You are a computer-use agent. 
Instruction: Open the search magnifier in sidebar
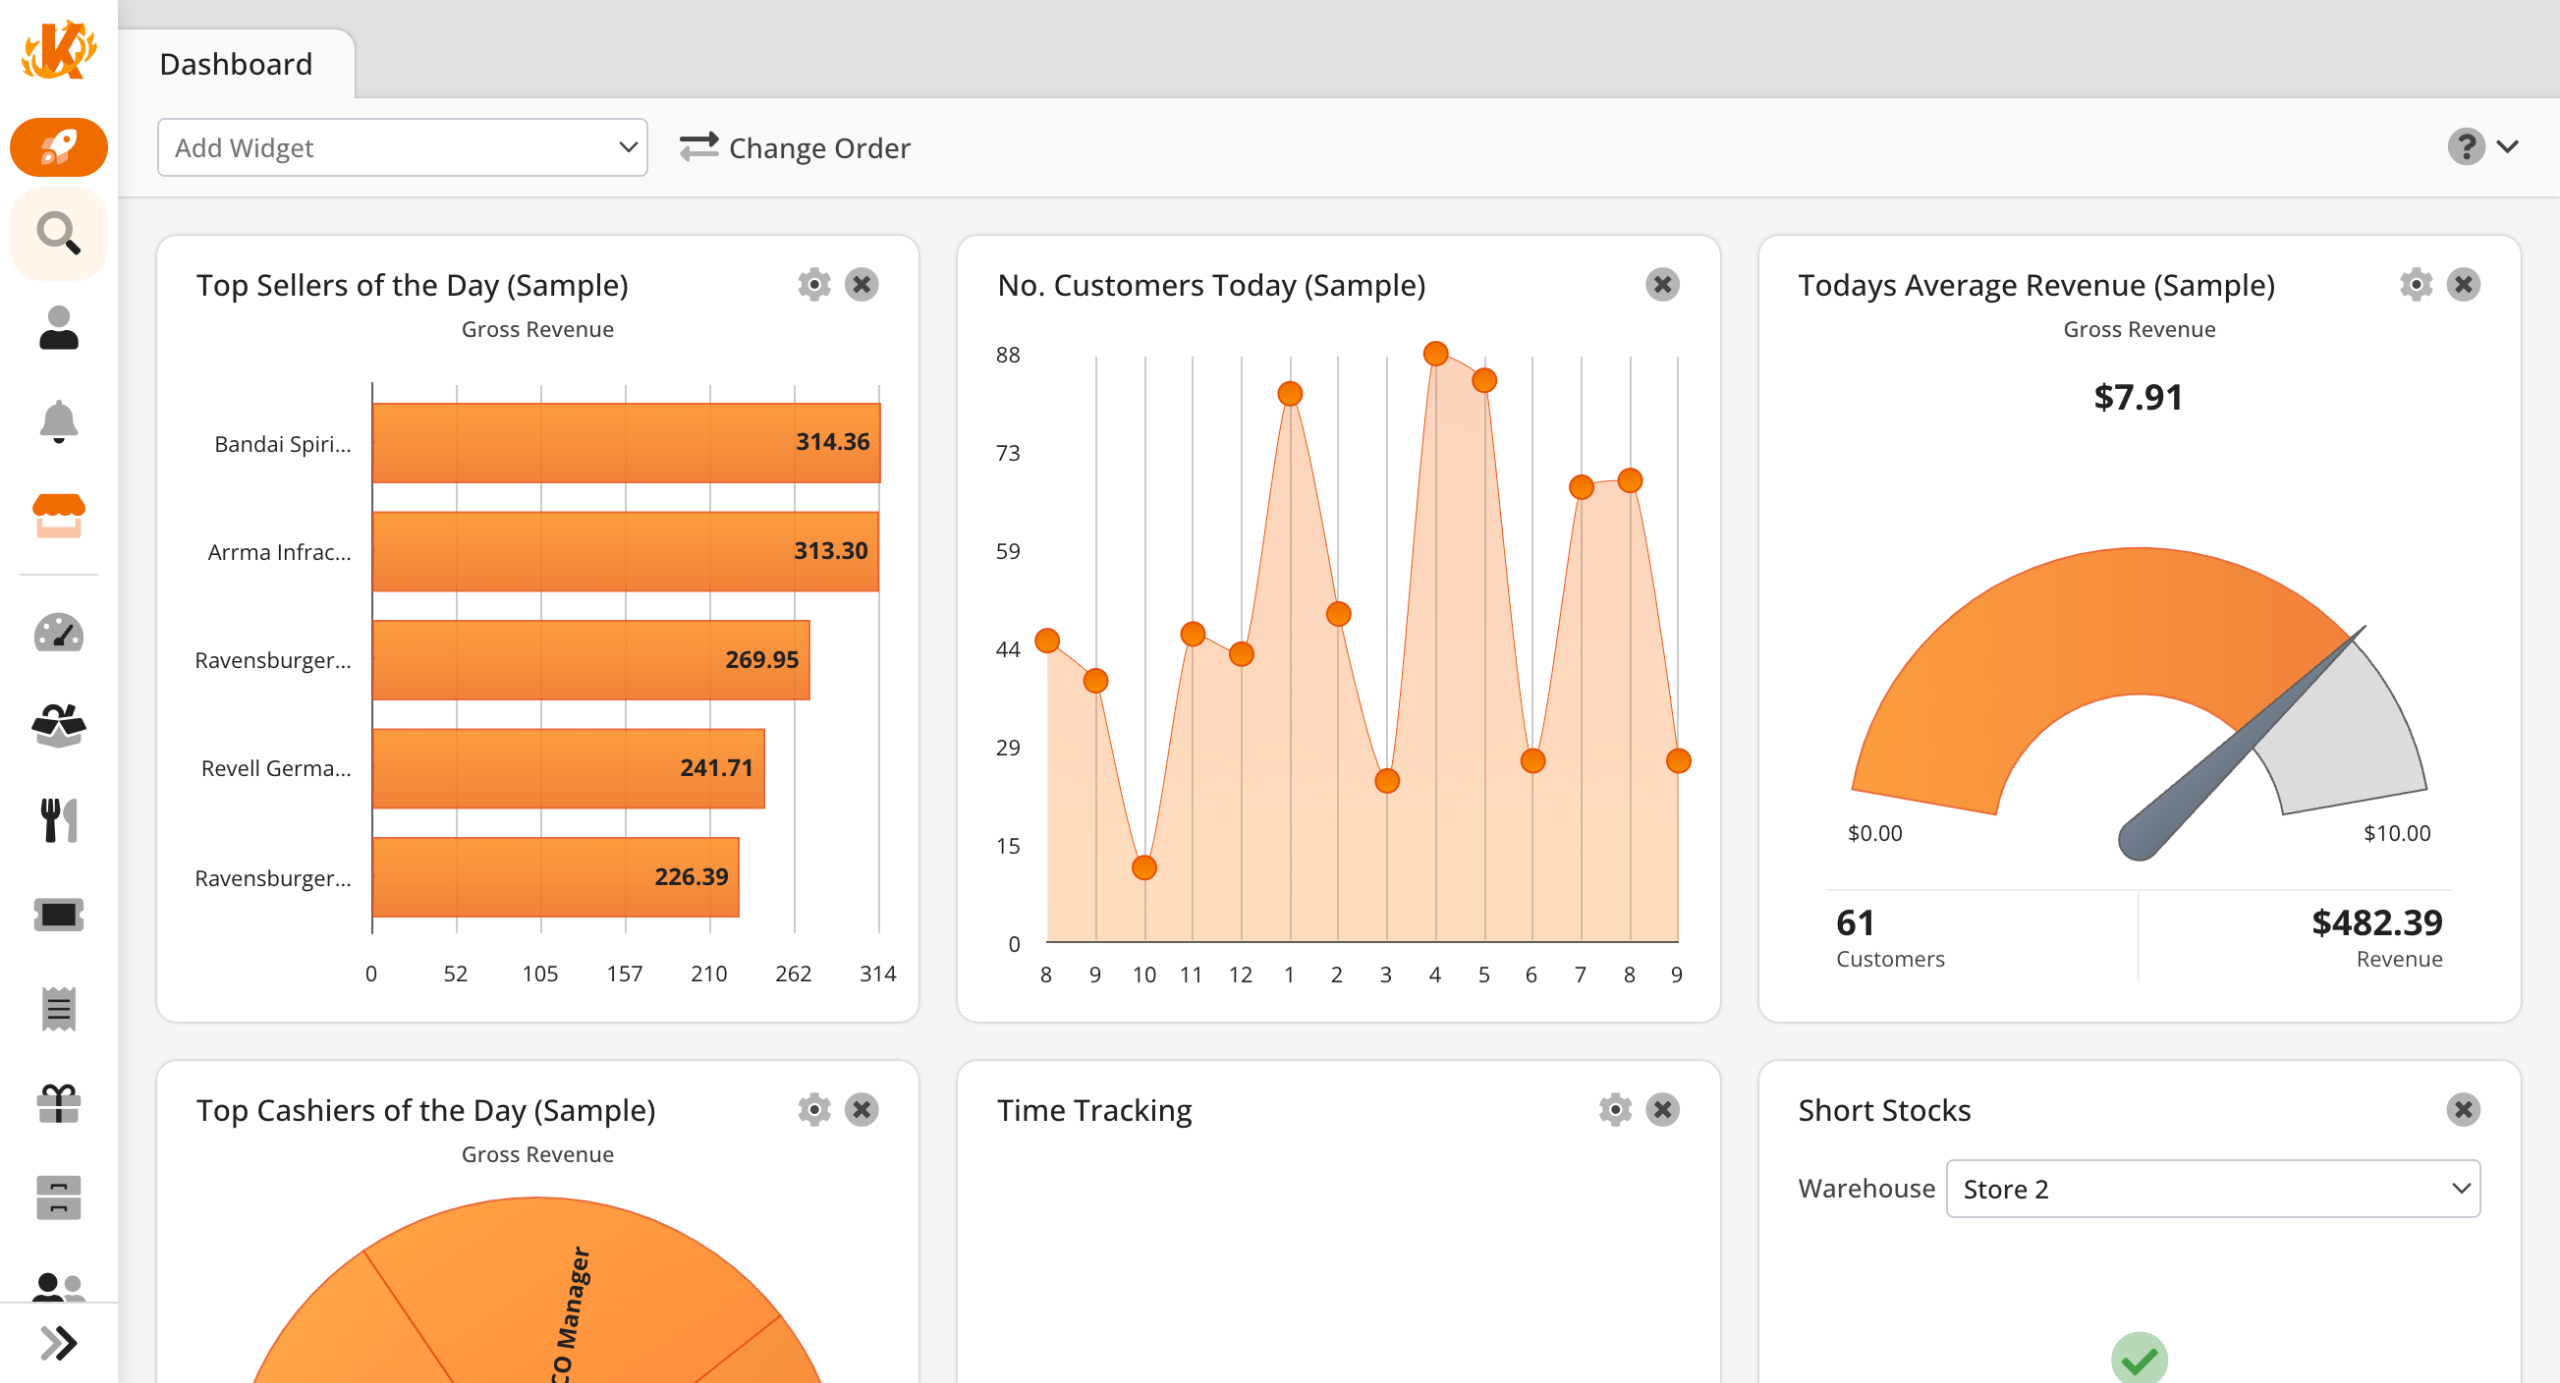click(x=59, y=234)
